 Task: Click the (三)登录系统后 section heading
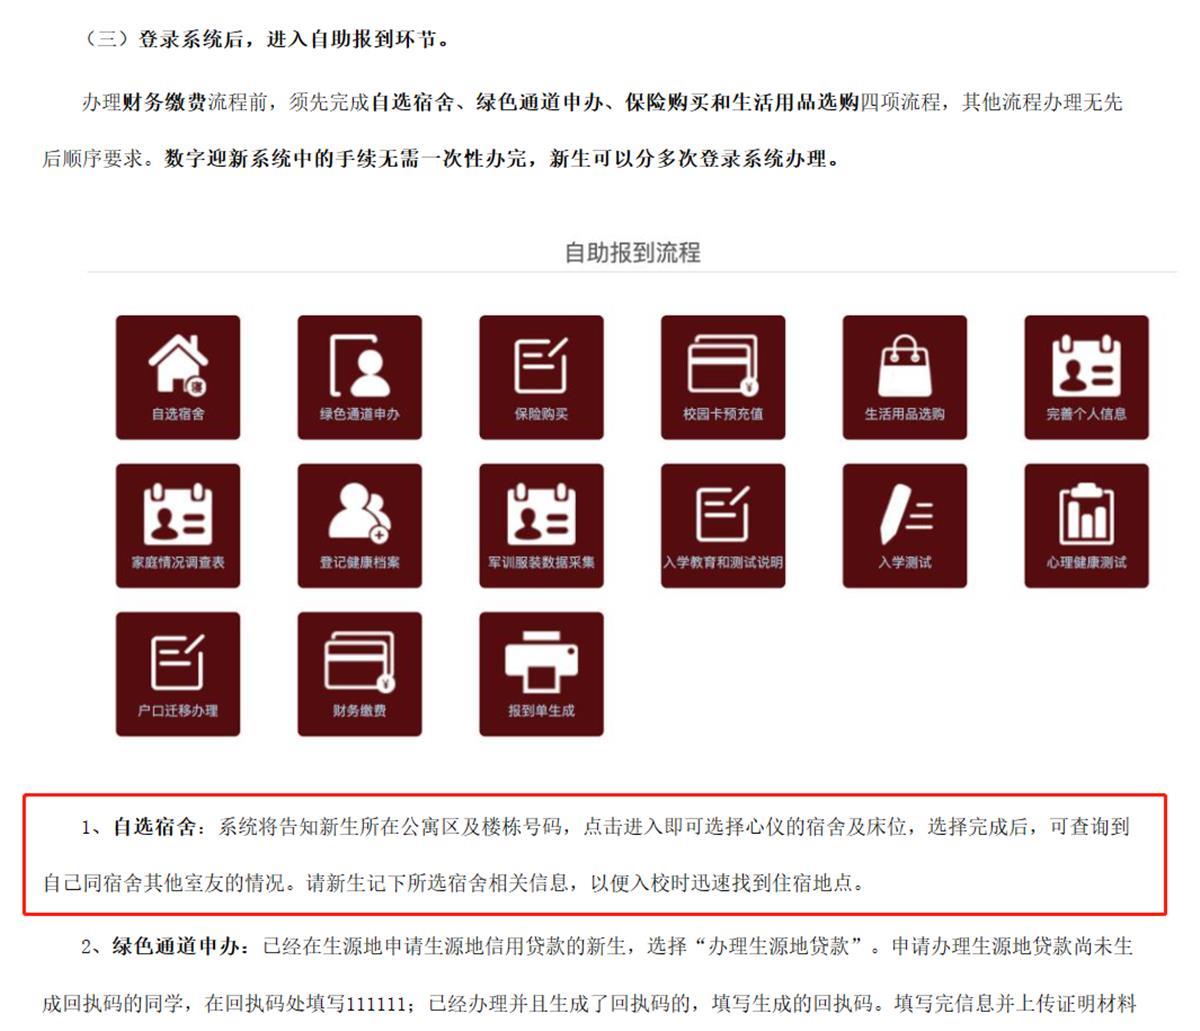pyautogui.click(x=266, y=40)
